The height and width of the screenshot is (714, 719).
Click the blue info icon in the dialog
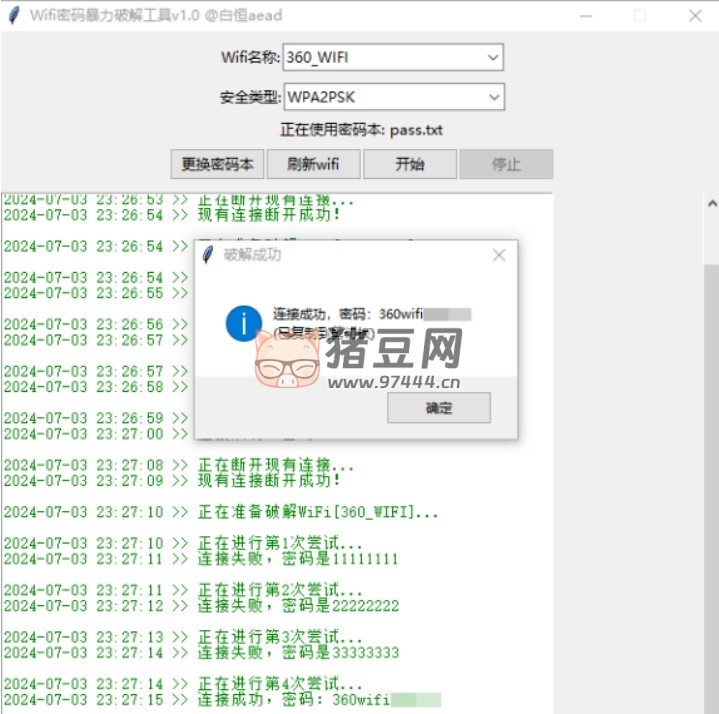coord(244,322)
